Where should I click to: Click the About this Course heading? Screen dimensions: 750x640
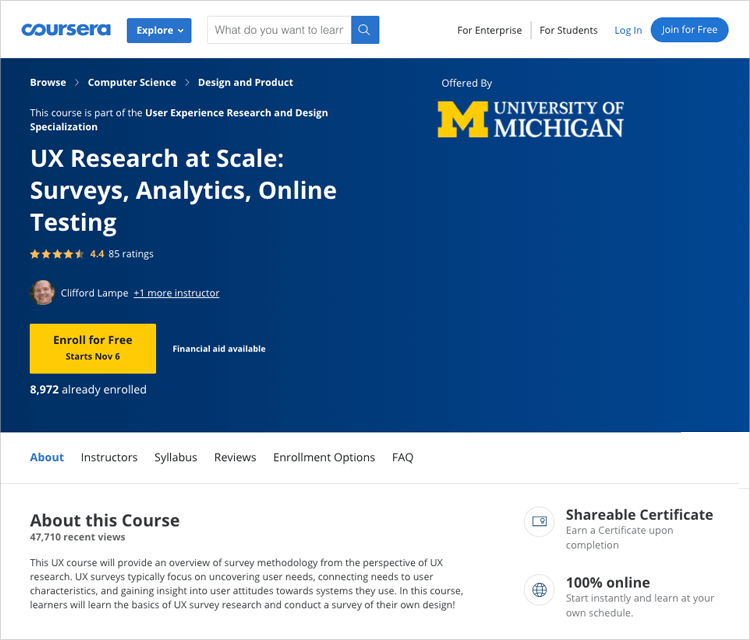click(105, 520)
